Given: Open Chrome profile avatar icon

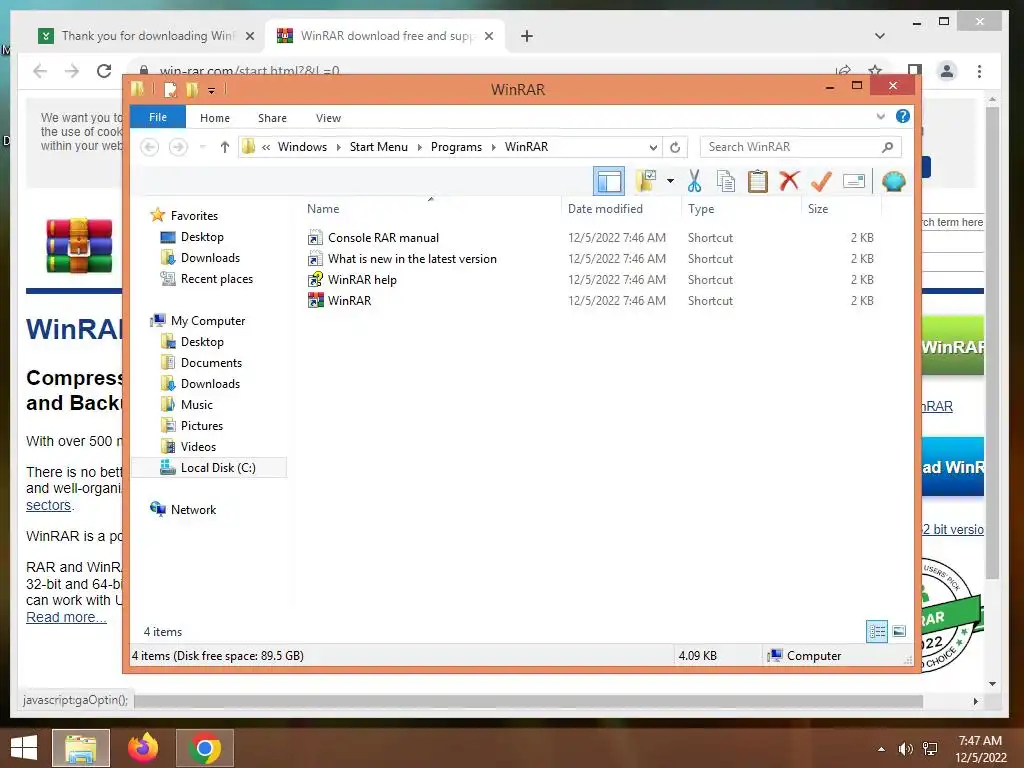Looking at the screenshot, I should pos(947,71).
